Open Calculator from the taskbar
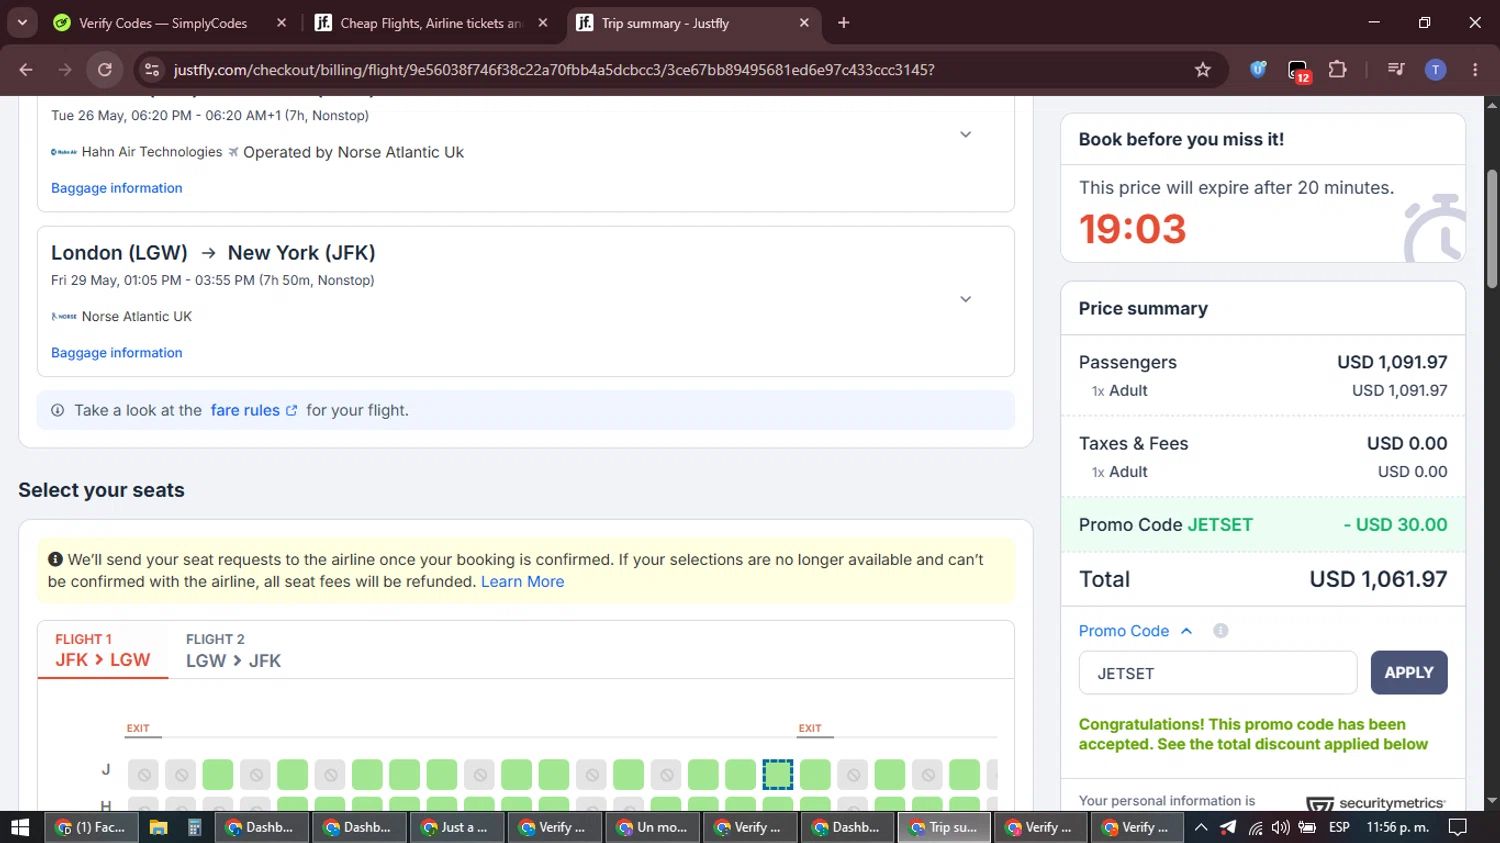 click(x=195, y=827)
